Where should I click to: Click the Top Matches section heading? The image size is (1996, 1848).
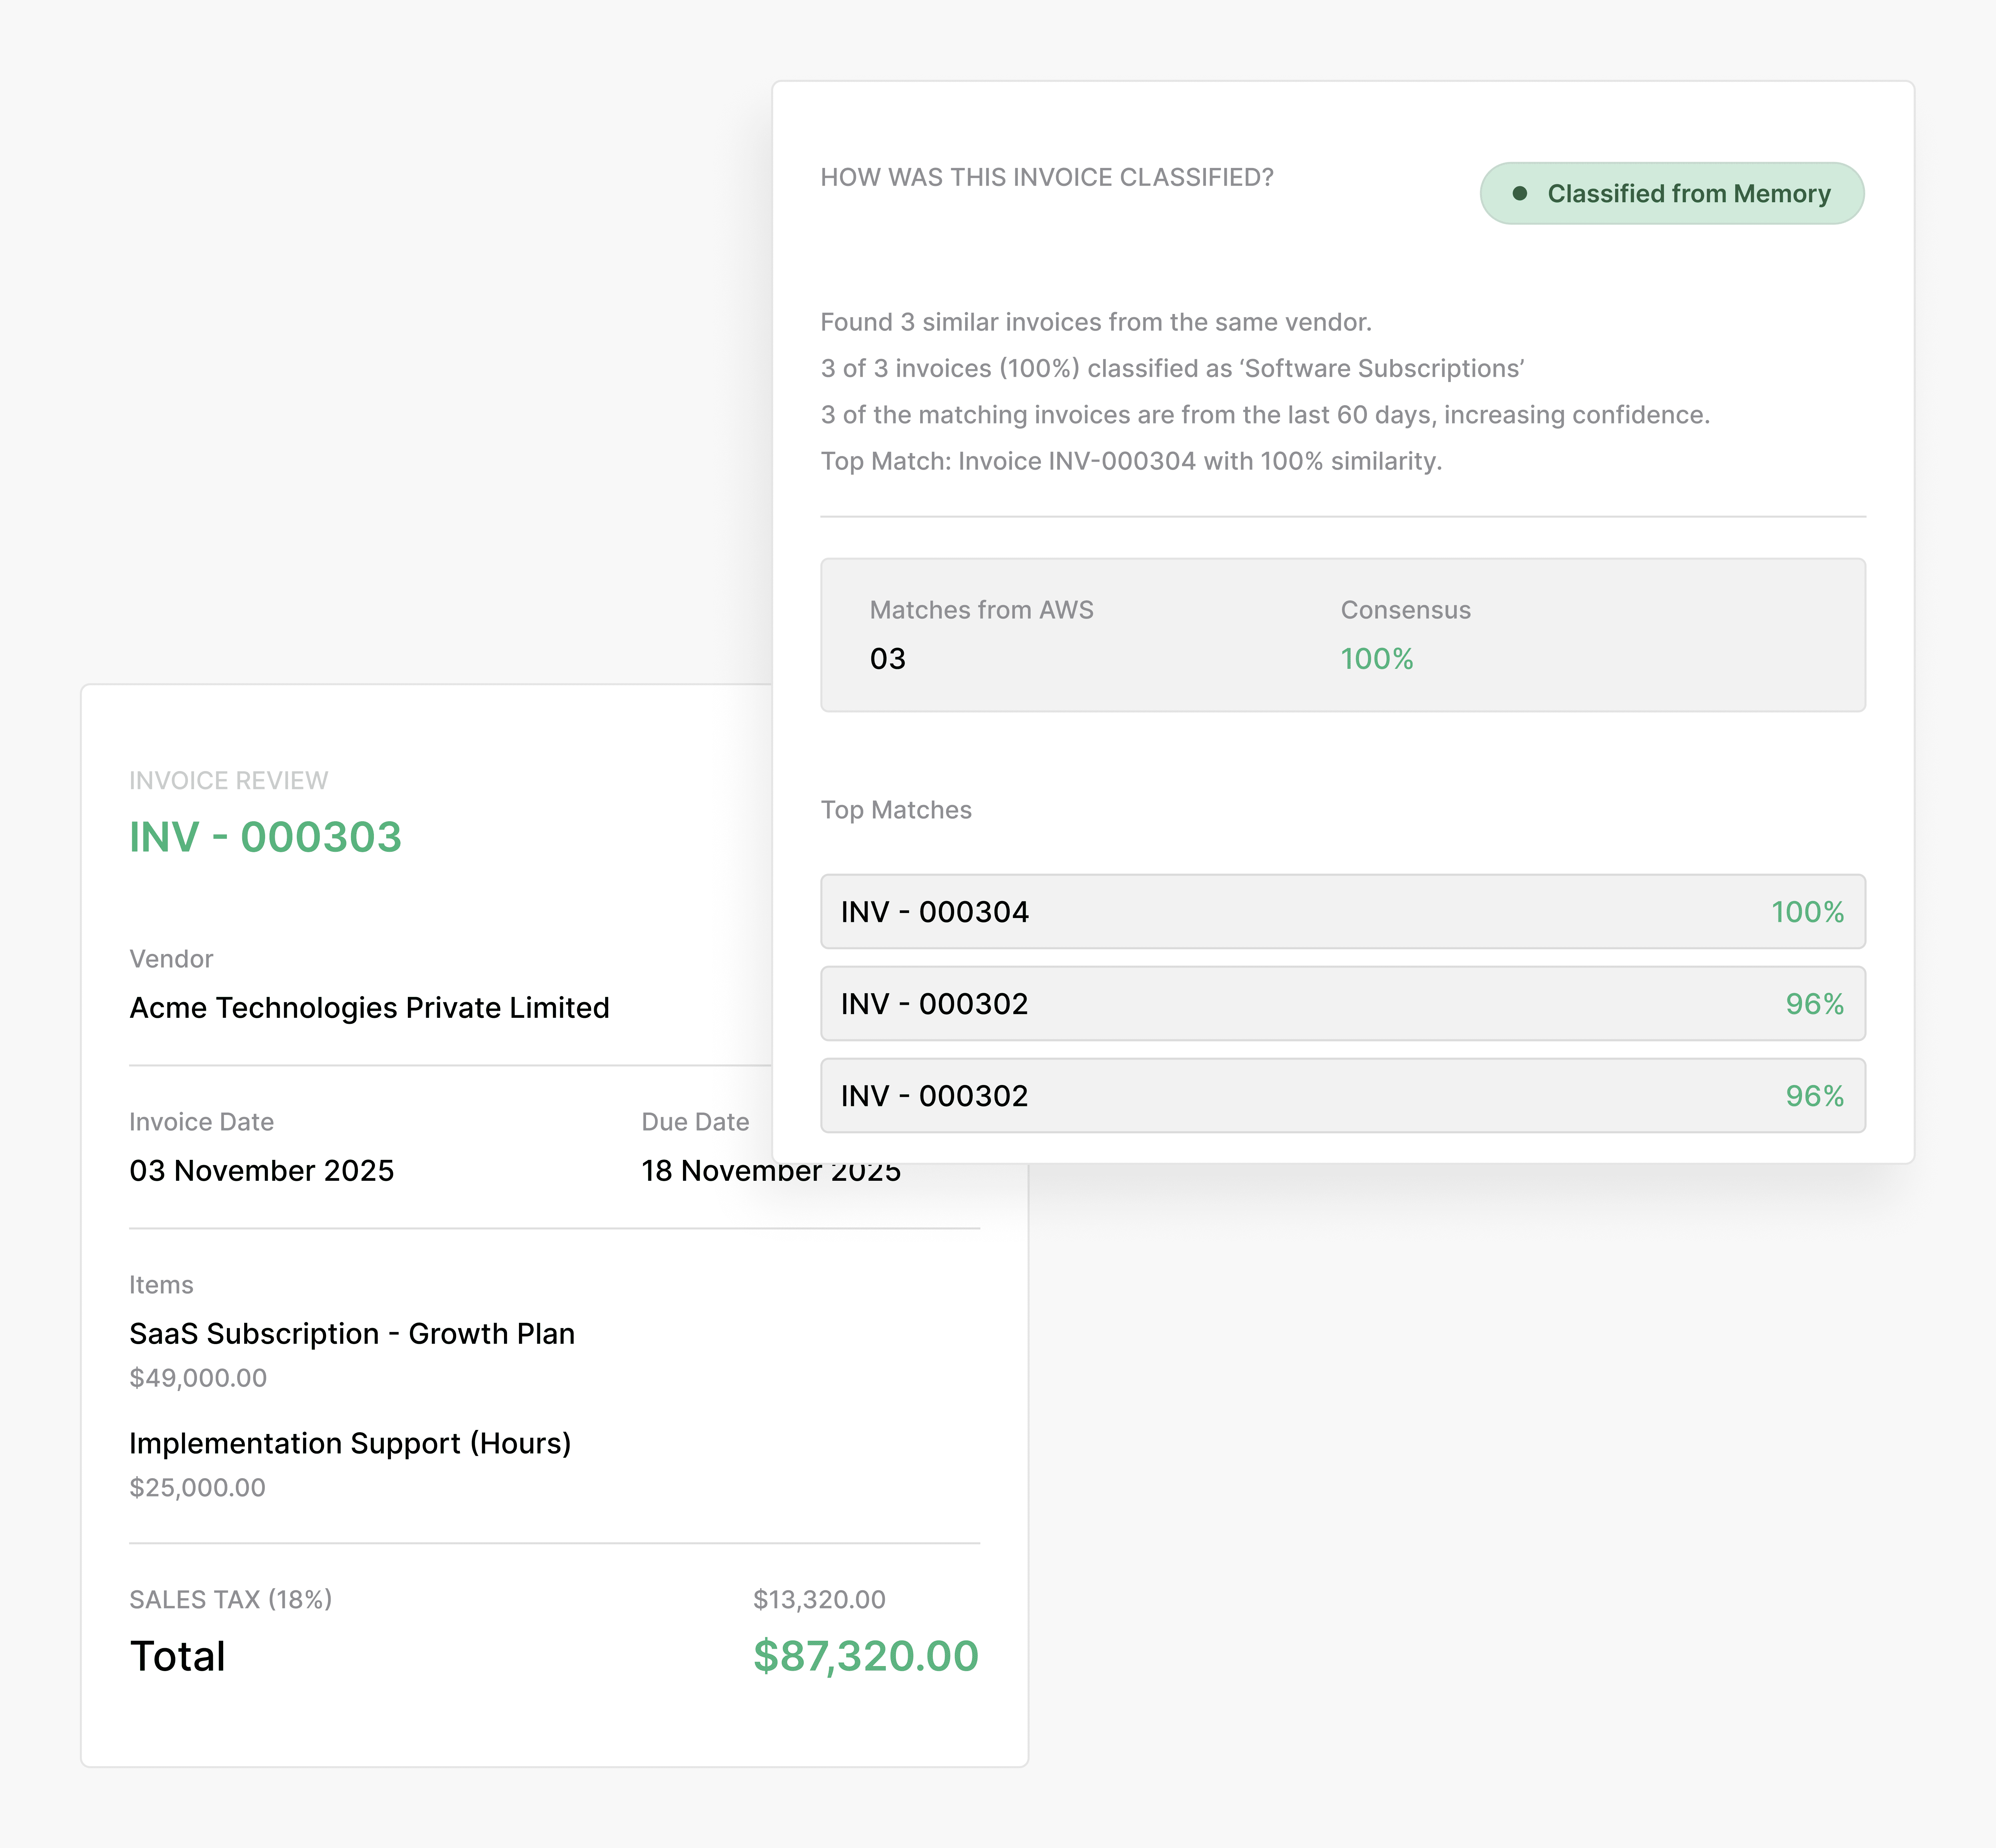pyautogui.click(x=896, y=810)
